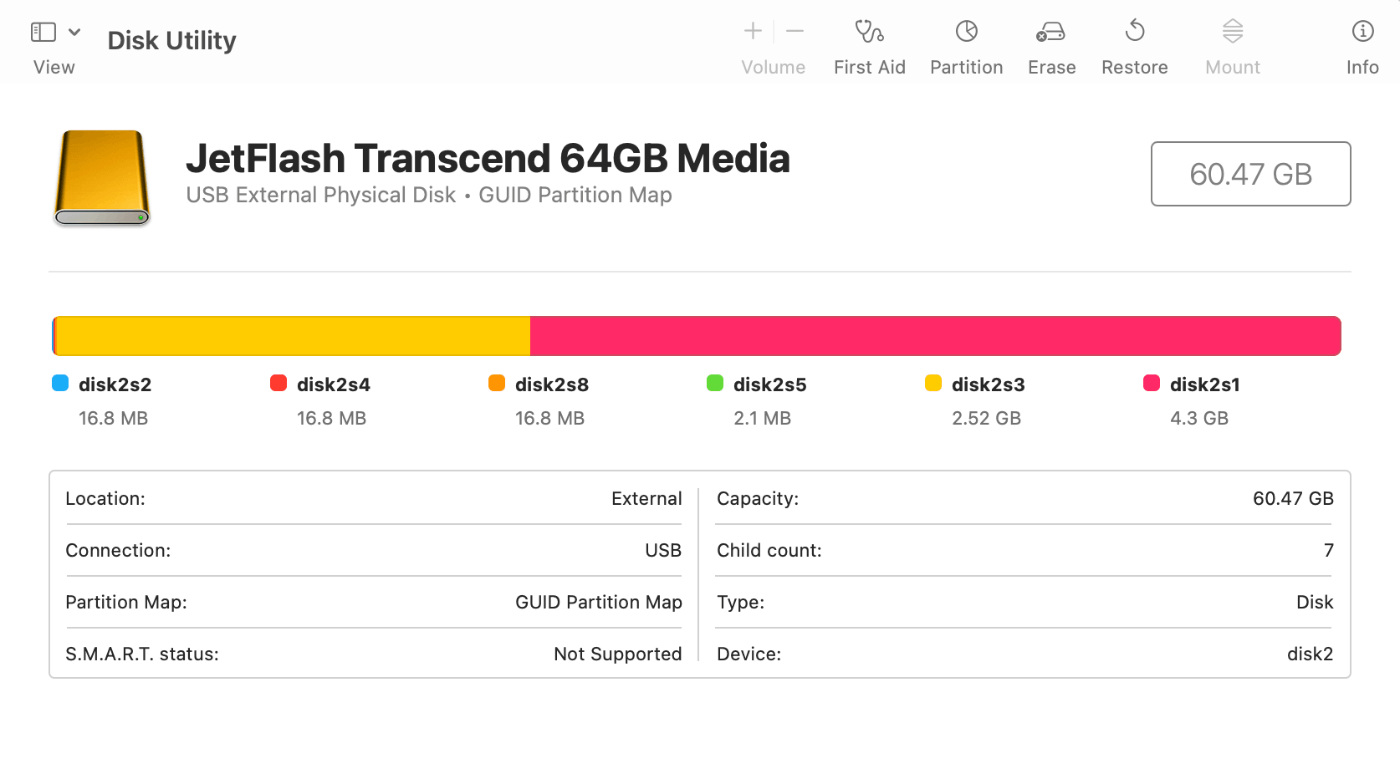
Task: Click the sidebar View icon
Action: tap(43, 32)
